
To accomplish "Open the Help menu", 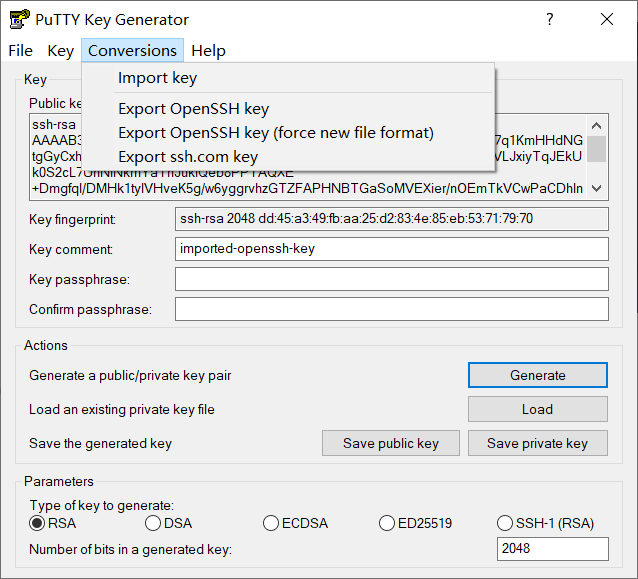I will (208, 51).
